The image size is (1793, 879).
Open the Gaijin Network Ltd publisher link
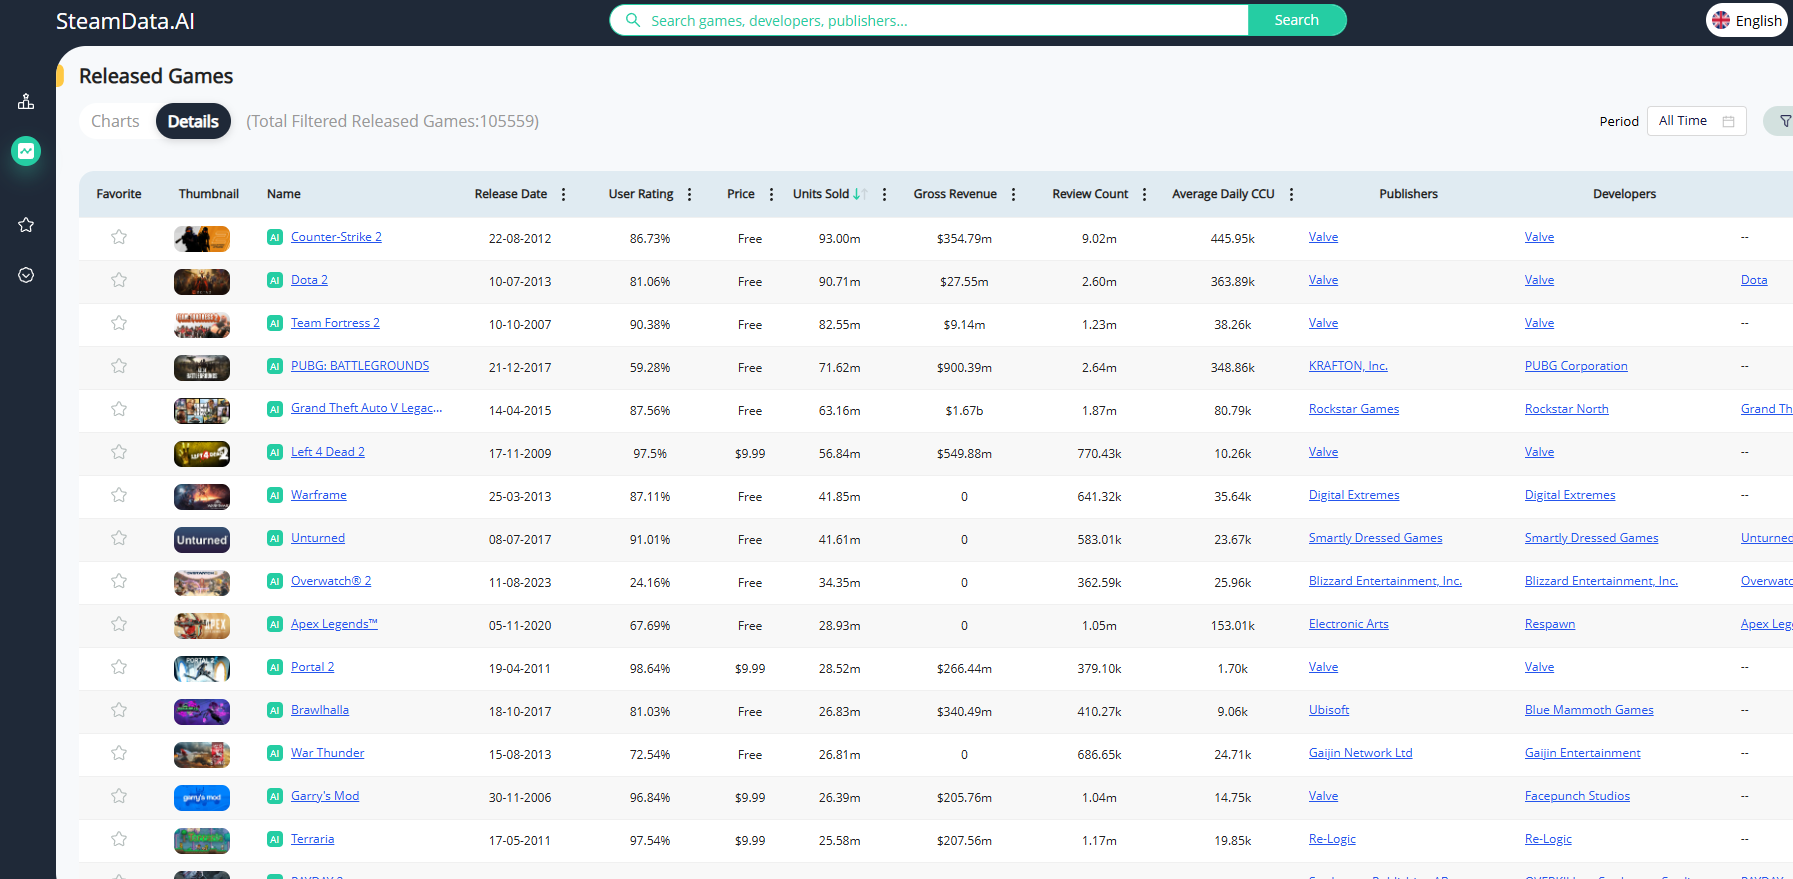[x=1360, y=753]
